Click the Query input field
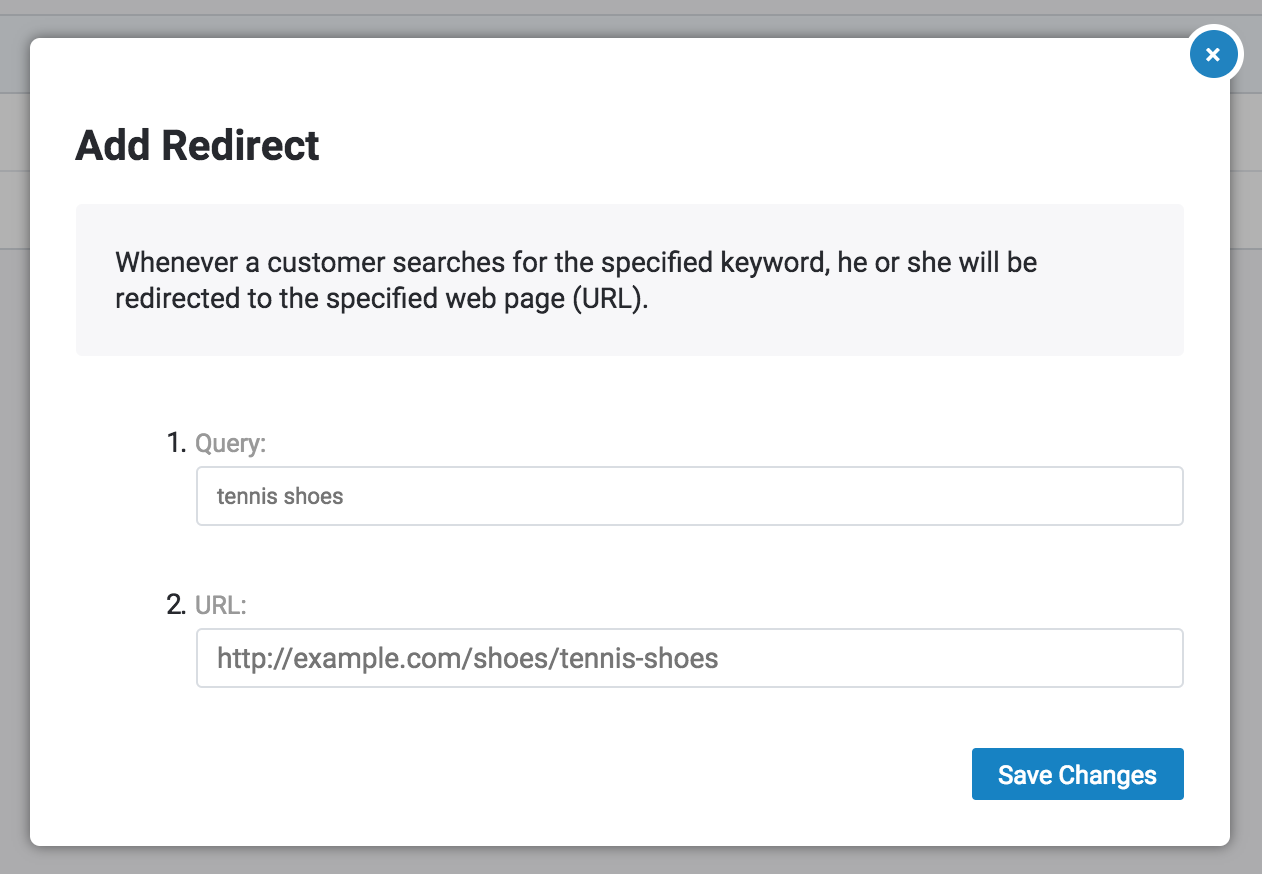 (x=690, y=496)
